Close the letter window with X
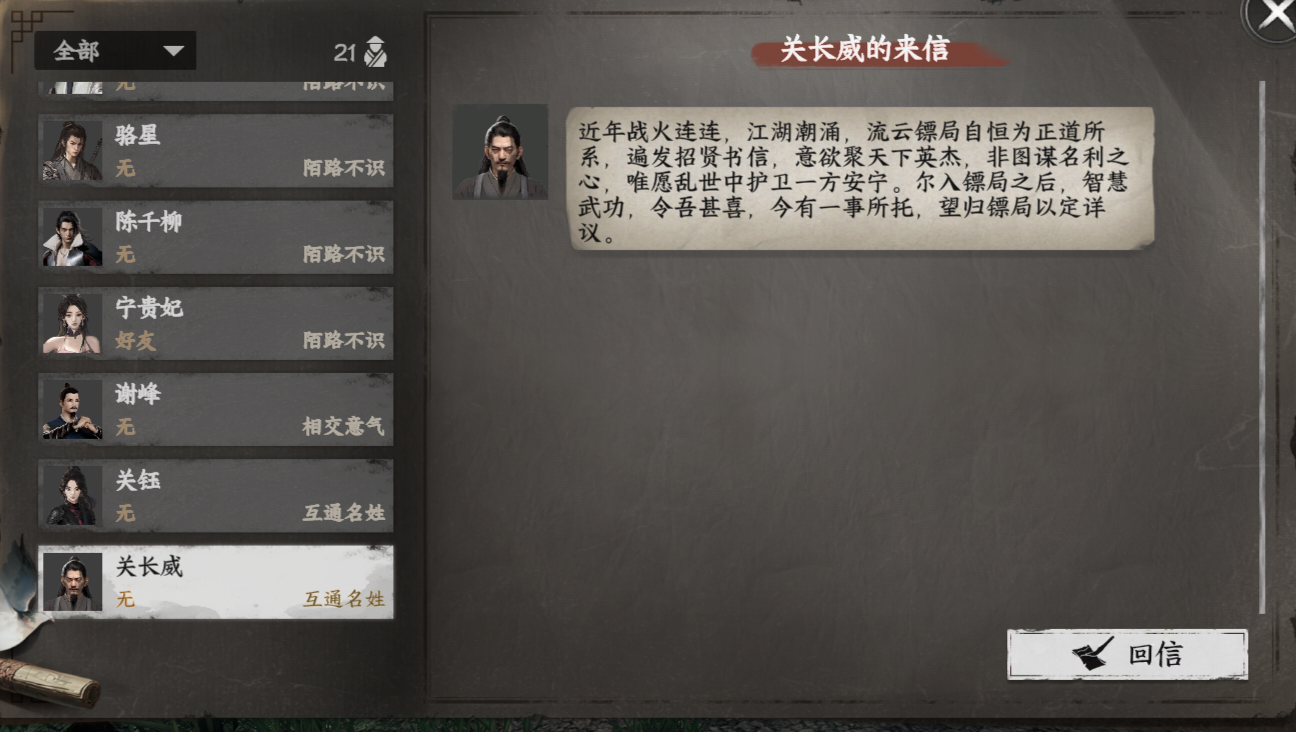Screen dimensions: 1296x732 click(x=1276, y=15)
